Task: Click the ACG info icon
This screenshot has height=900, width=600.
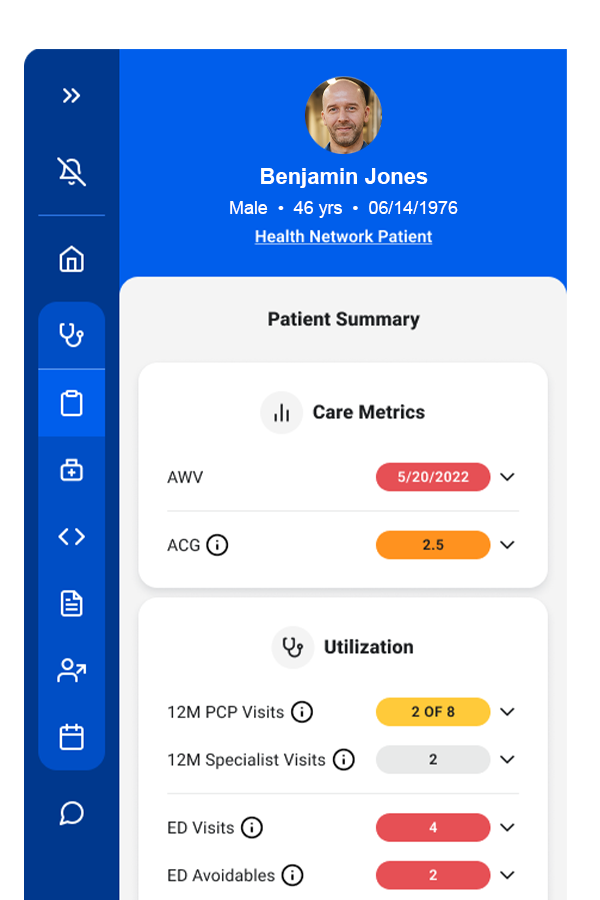Action: click(217, 545)
